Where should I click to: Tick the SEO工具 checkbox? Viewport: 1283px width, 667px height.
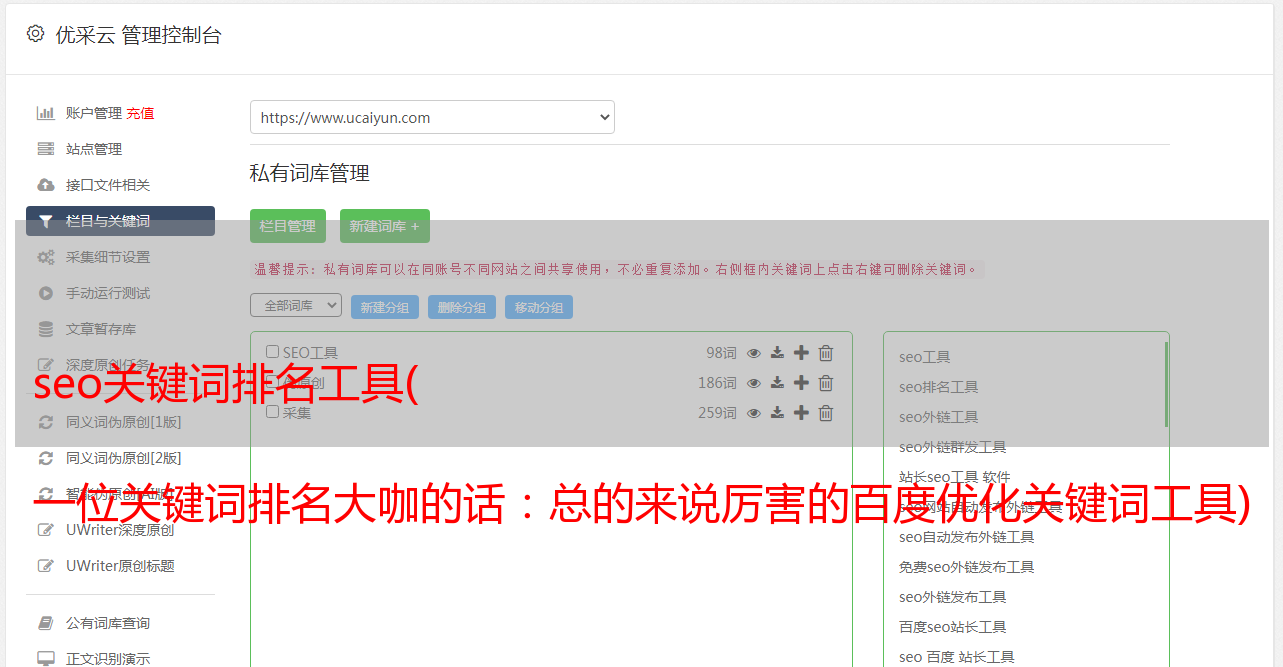click(272, 352)
